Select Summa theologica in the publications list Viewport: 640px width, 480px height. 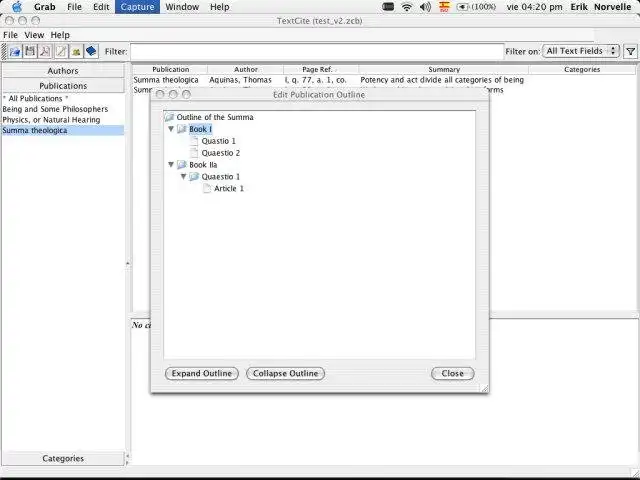63,131
